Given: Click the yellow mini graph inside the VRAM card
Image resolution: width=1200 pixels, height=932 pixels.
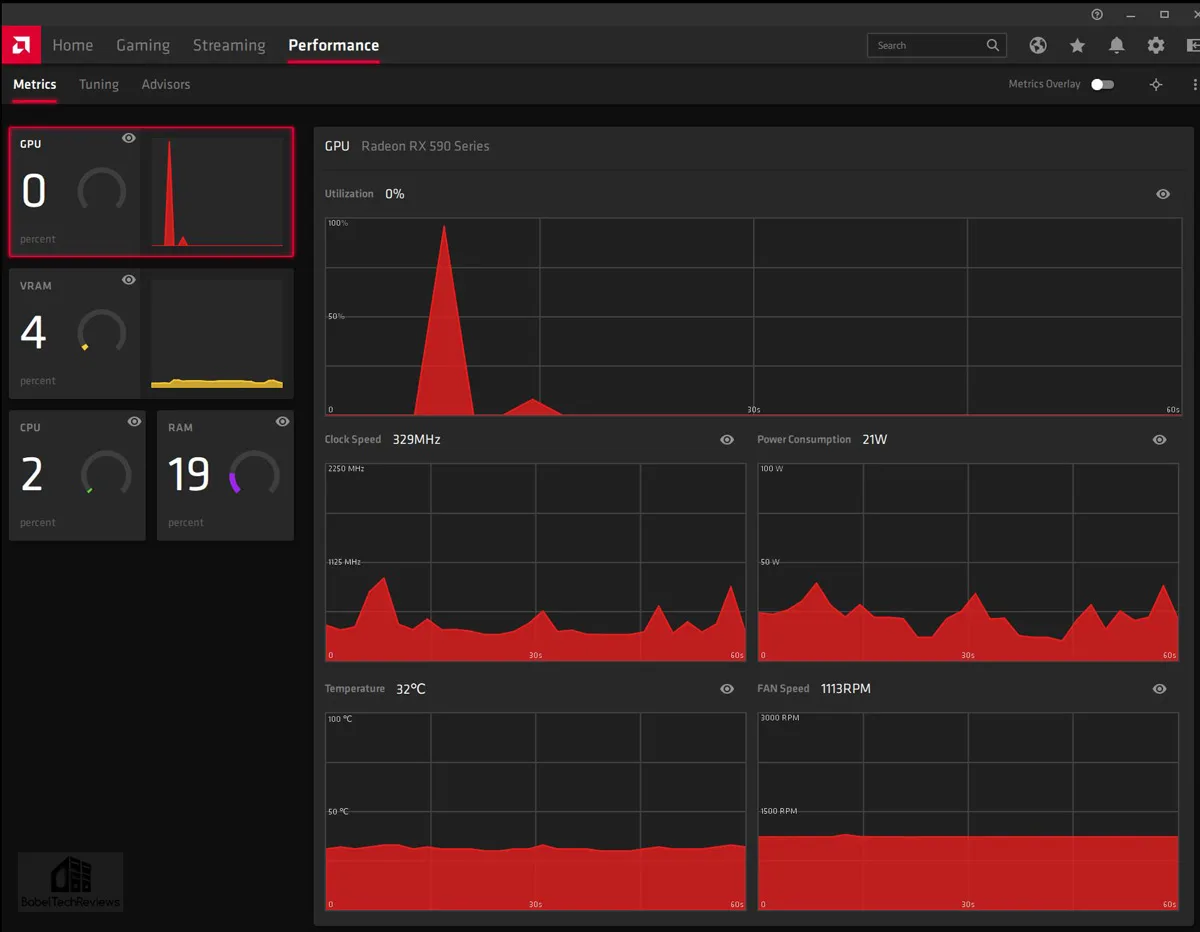Looking at the screenshot, I should pos(217,334).
